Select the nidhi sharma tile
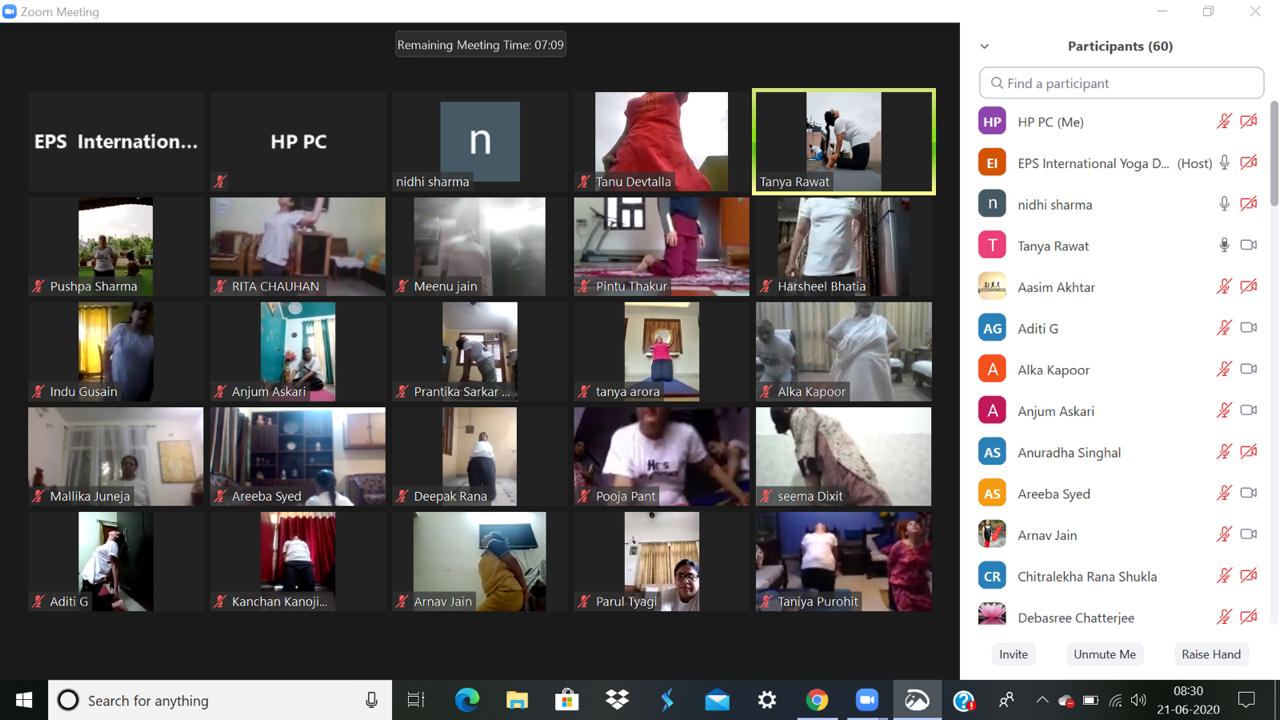 (479, 141)
